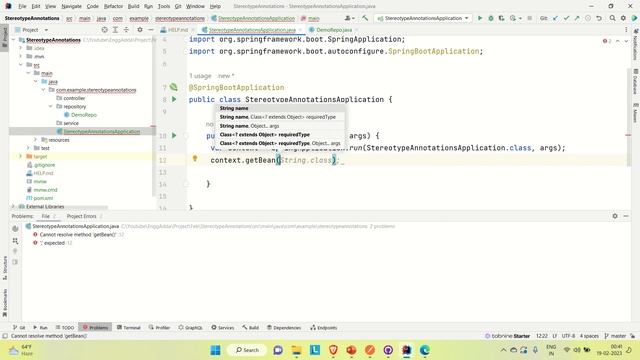Image resolution: width=640 pixels, height=360 pixels.
Task: Open Terminal tool window
Action: tap(129, 327)
